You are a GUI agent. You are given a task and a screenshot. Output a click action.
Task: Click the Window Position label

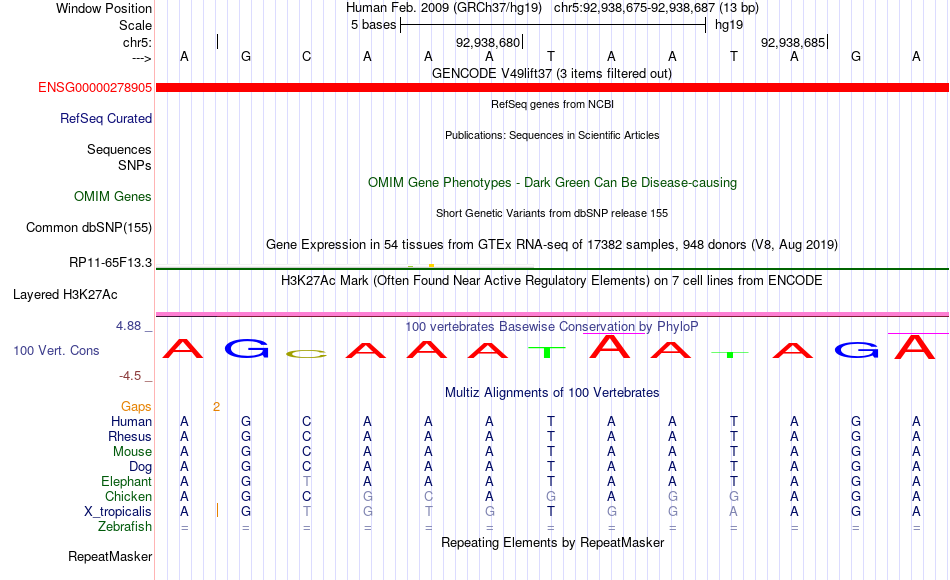[x=104, y=8]
